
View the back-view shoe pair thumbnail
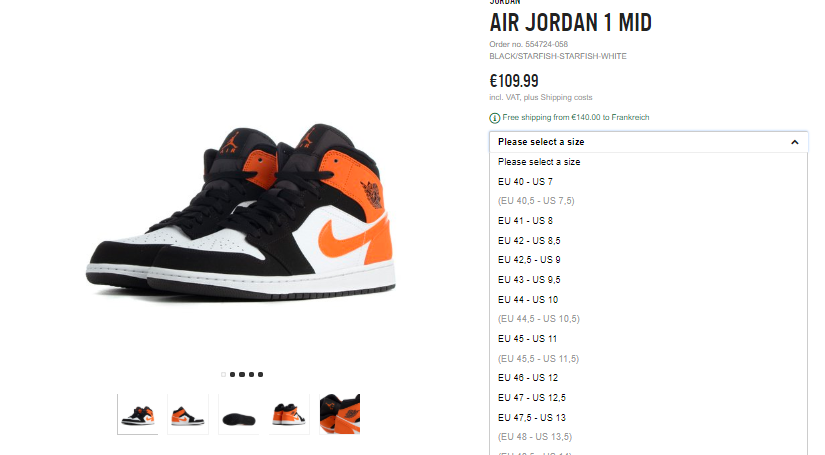tap(289, 414)
